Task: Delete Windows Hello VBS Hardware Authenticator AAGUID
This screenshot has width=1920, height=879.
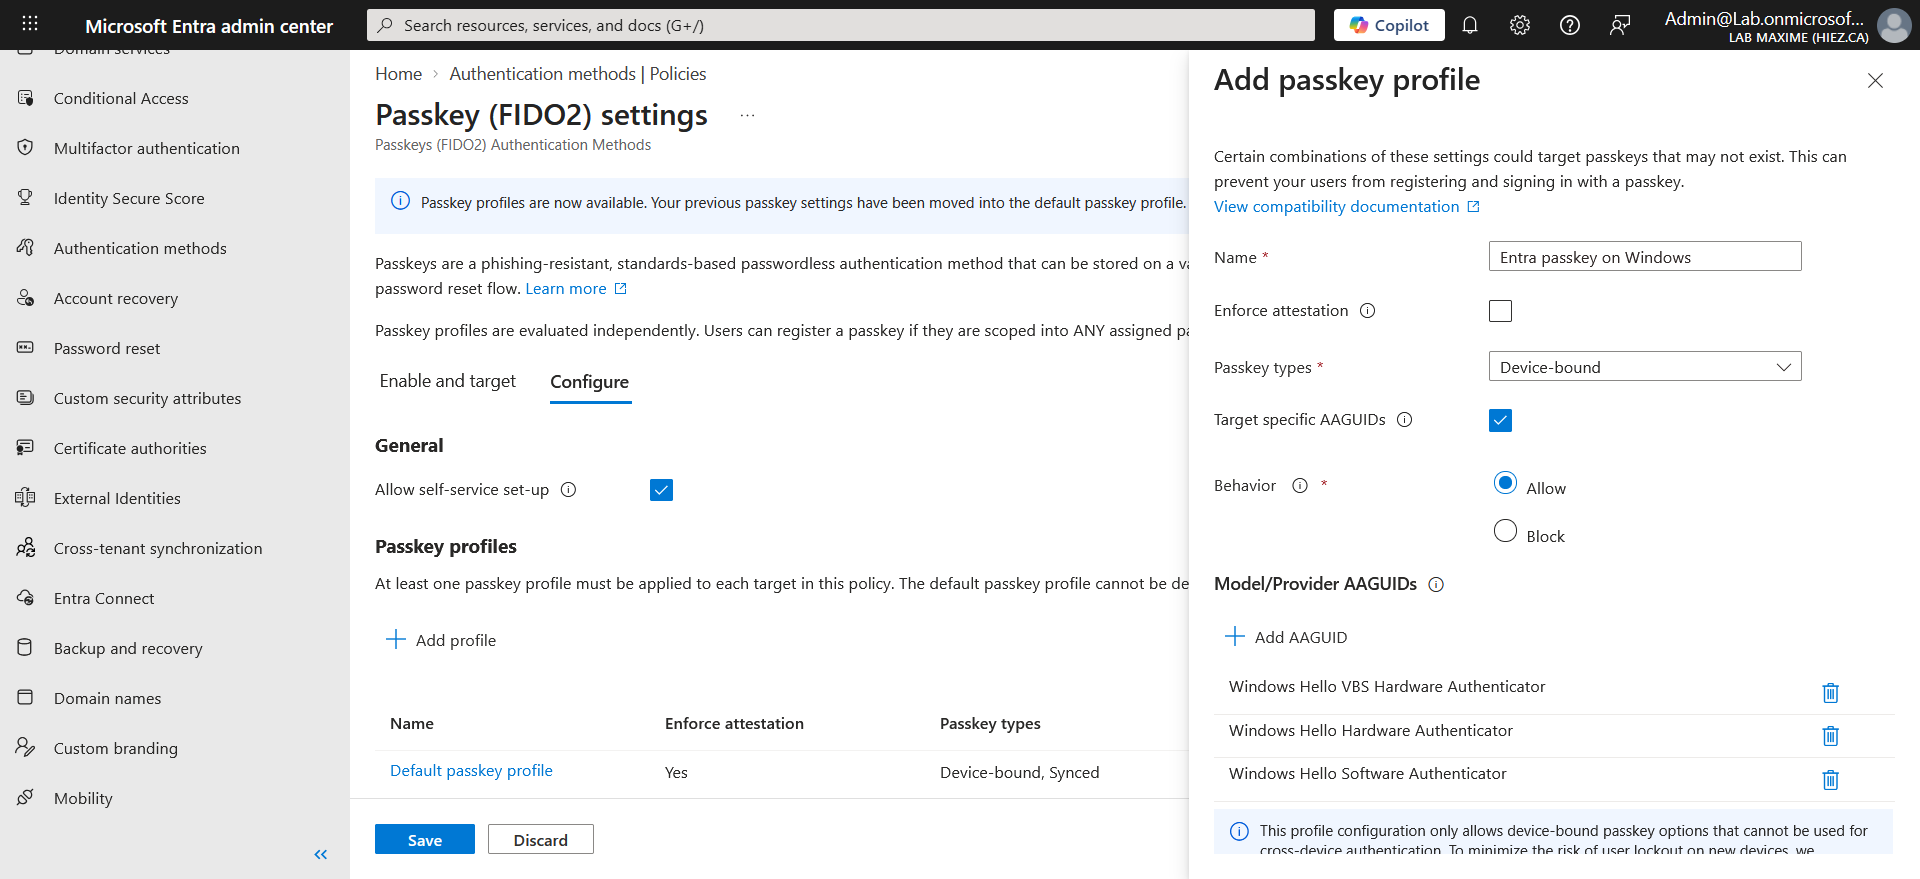Action: pyautogui.click(x=1830, y=692)
